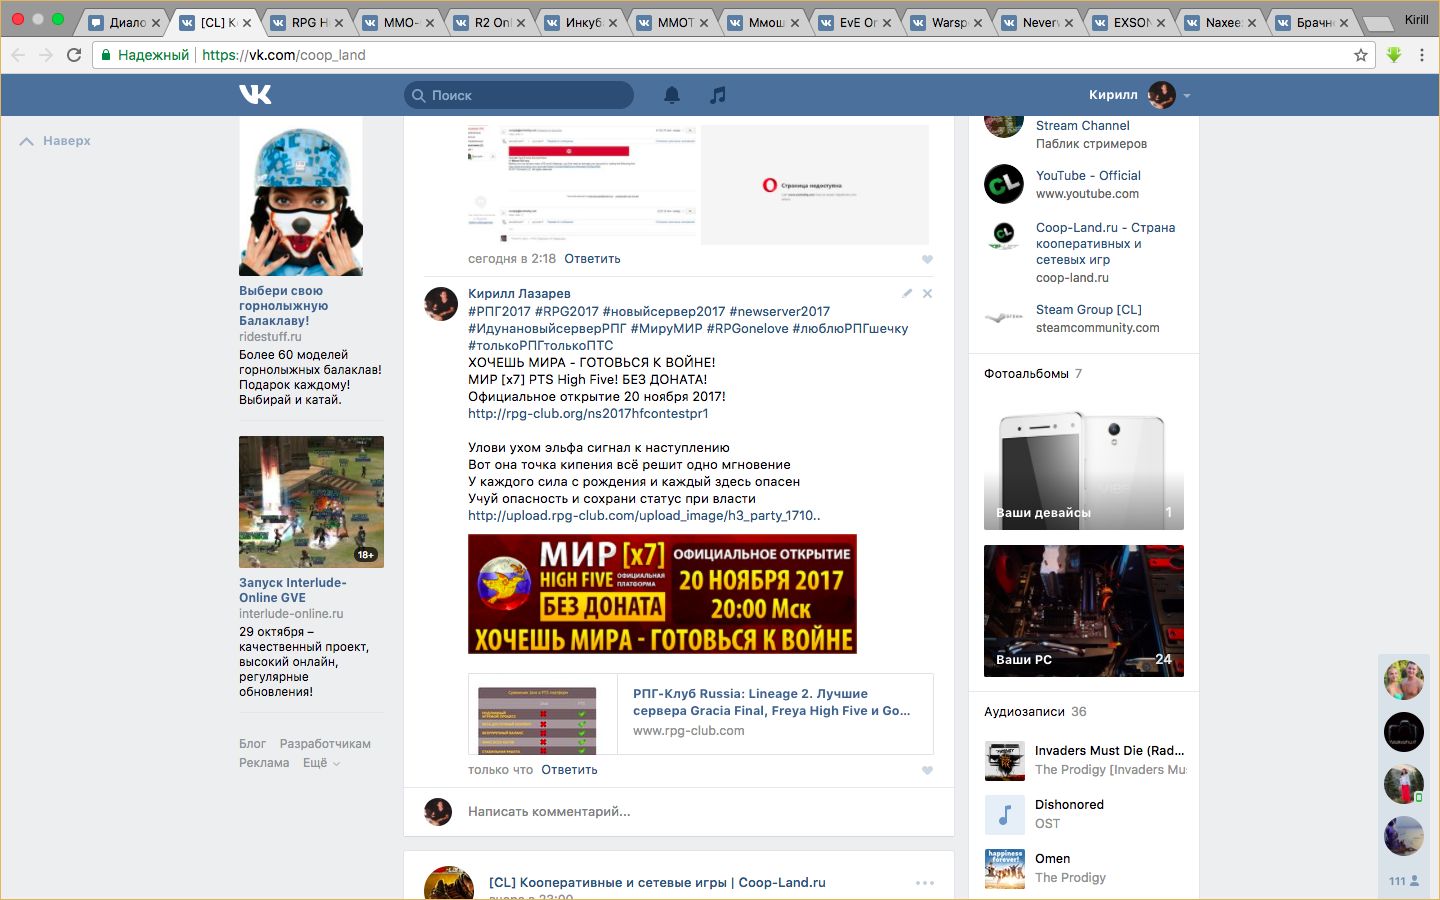
Task: Click the VK logo home icon
Action: click(255, 95)
